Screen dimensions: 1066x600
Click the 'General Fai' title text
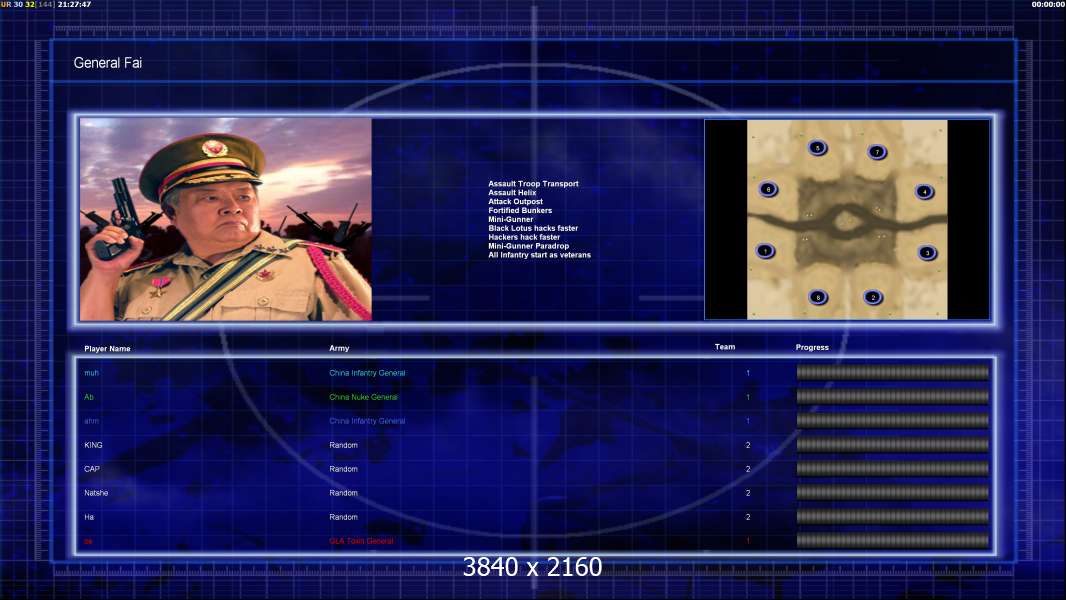(x=107, y=63)
